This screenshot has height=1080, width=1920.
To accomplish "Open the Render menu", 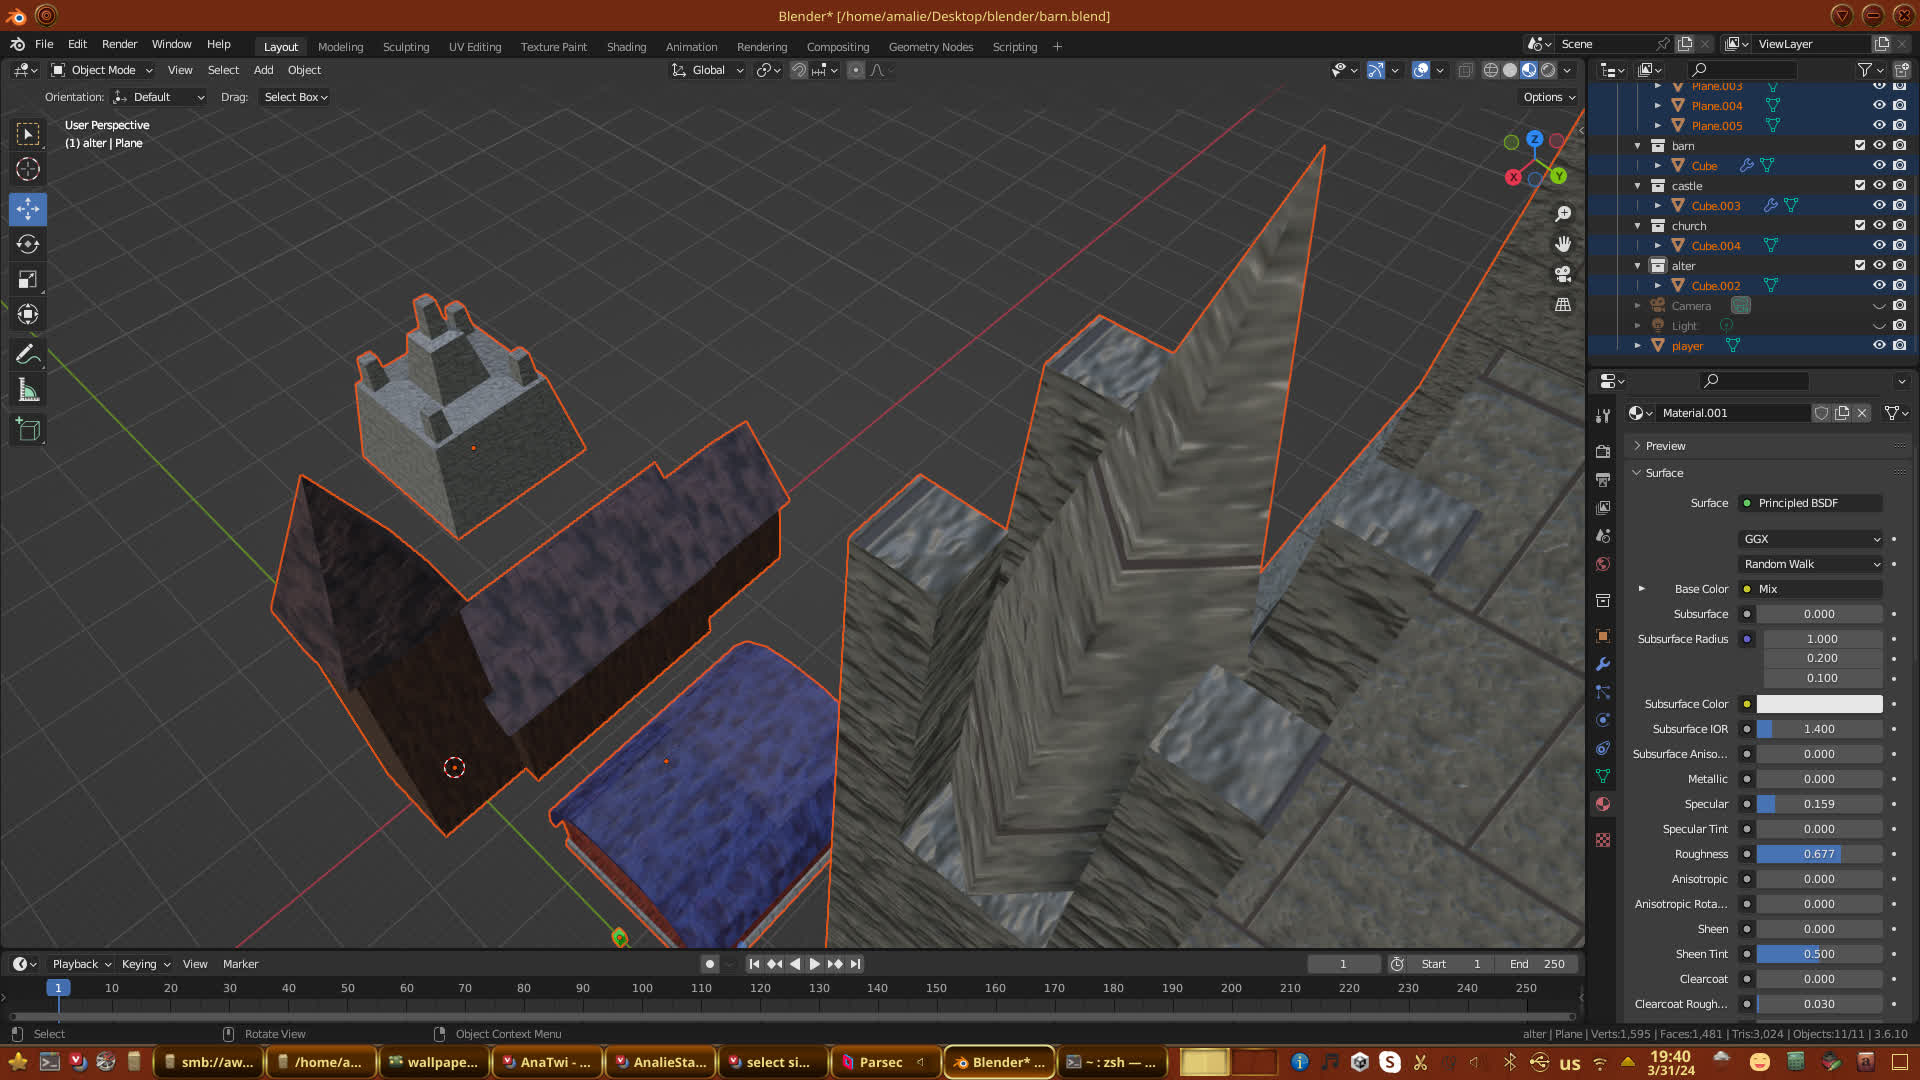I will (x=119, y=44).
